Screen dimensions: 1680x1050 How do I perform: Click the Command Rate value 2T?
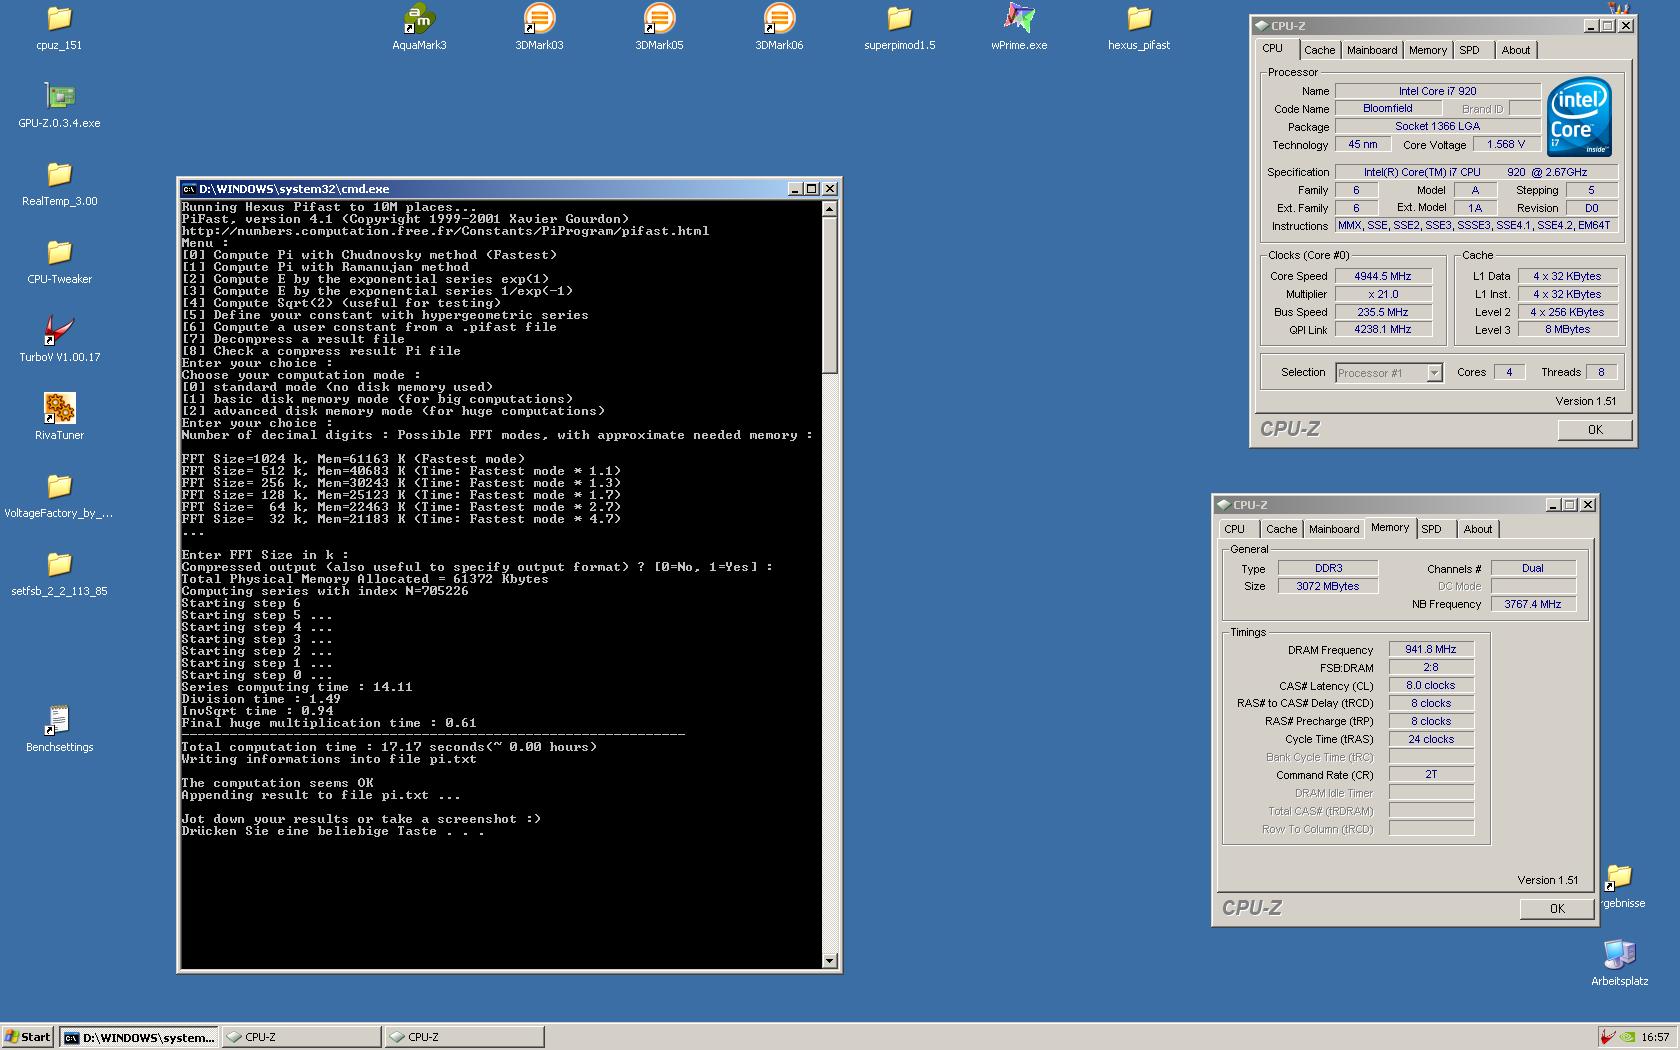coord(1431,774)
